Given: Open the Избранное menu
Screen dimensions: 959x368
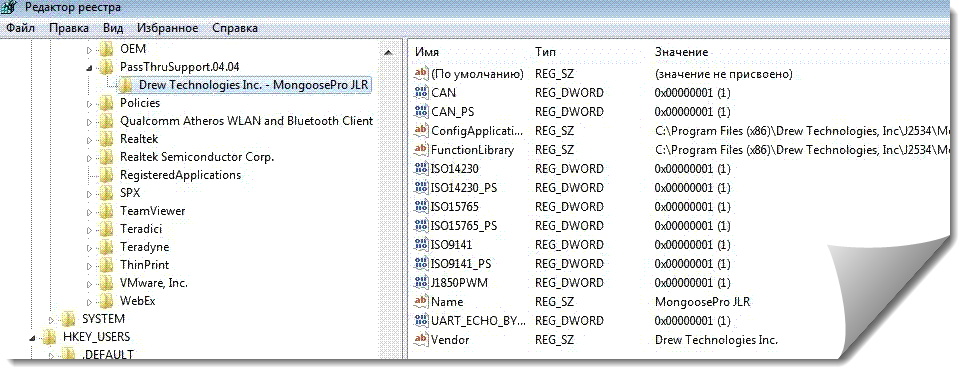Looking at the screenshot, I should pos(168,28).
